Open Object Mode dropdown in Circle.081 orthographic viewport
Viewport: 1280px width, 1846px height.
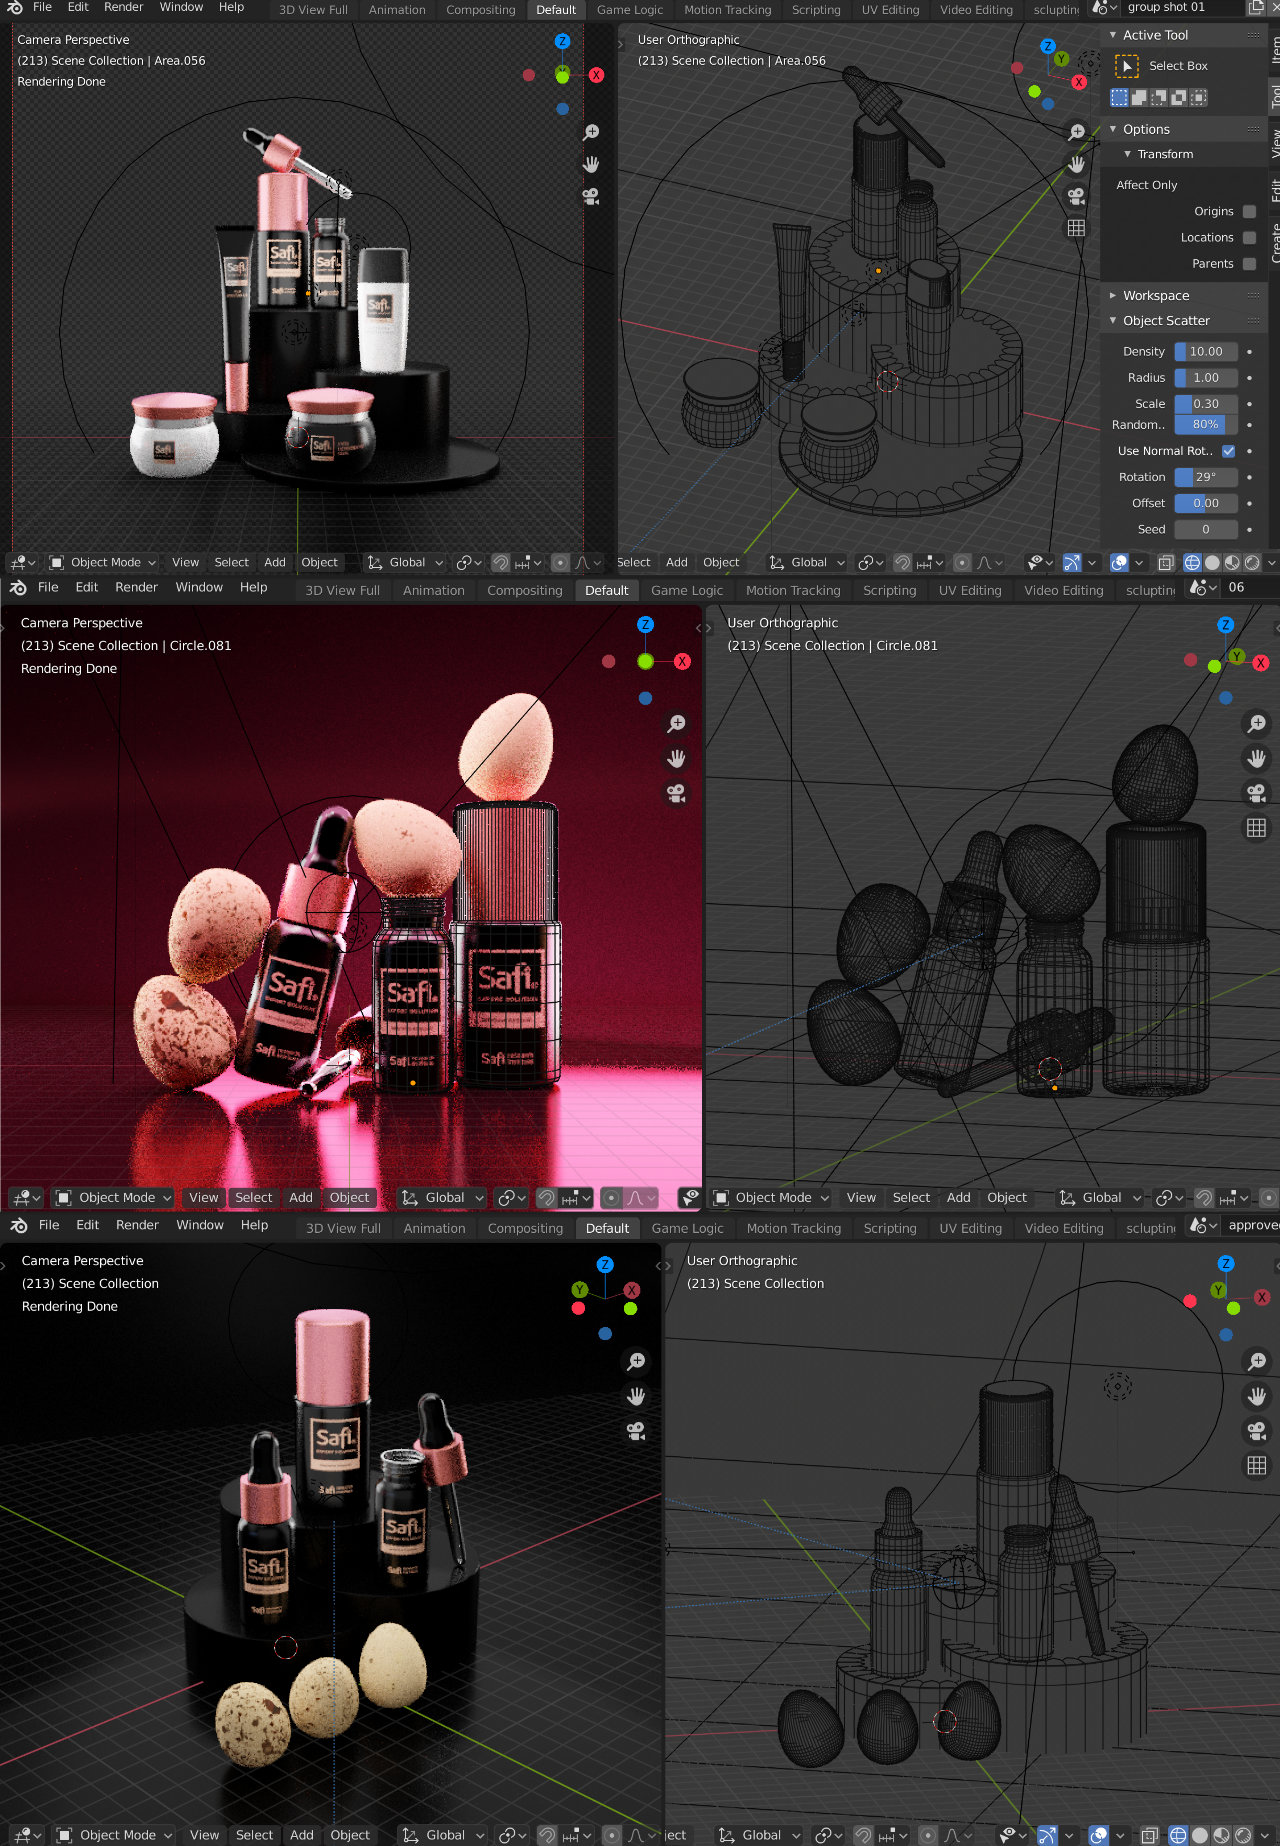tap(772, 1198)
